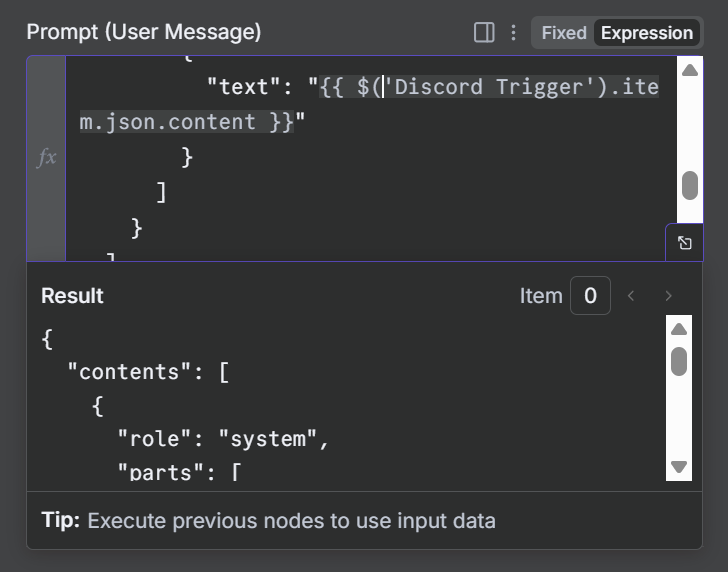Click the Result panel's scroll down arrow

pos(679,466)
